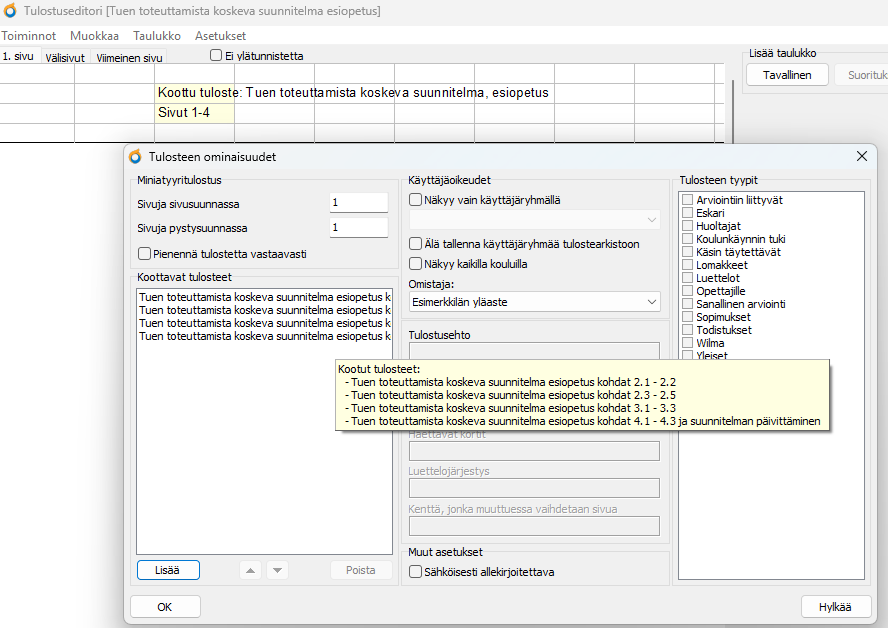Close the Tulosteen ominaisuudet dialog
The height and width of the screenshot is (628, 888).
coord(861,156)
